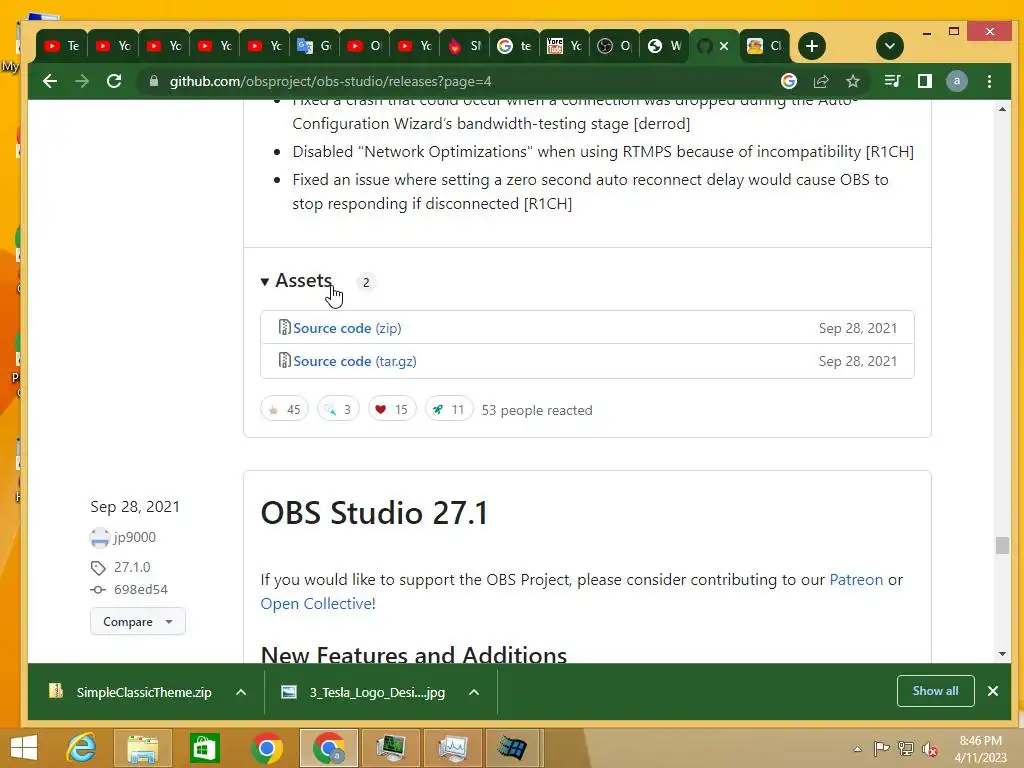
Task: Click the heart reaction with 15
Action: pos(392,409)
